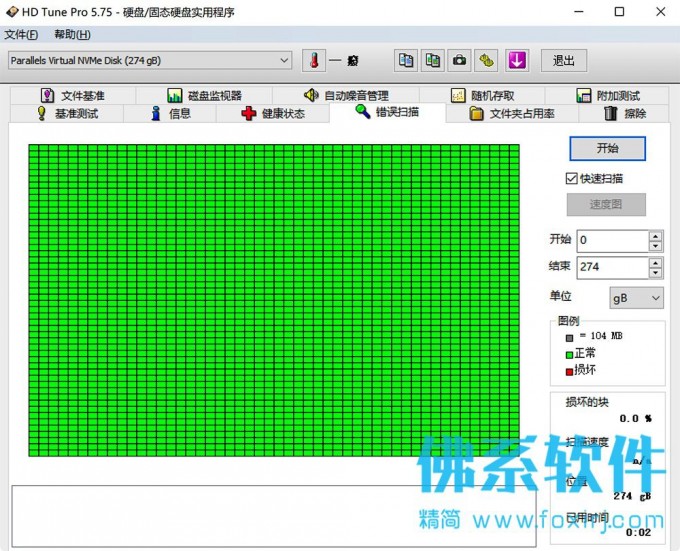This screenshot has width=680, height=551.
Task: Click the 开始 position input field
Action: pyautogui.click(x=612, y=241)
